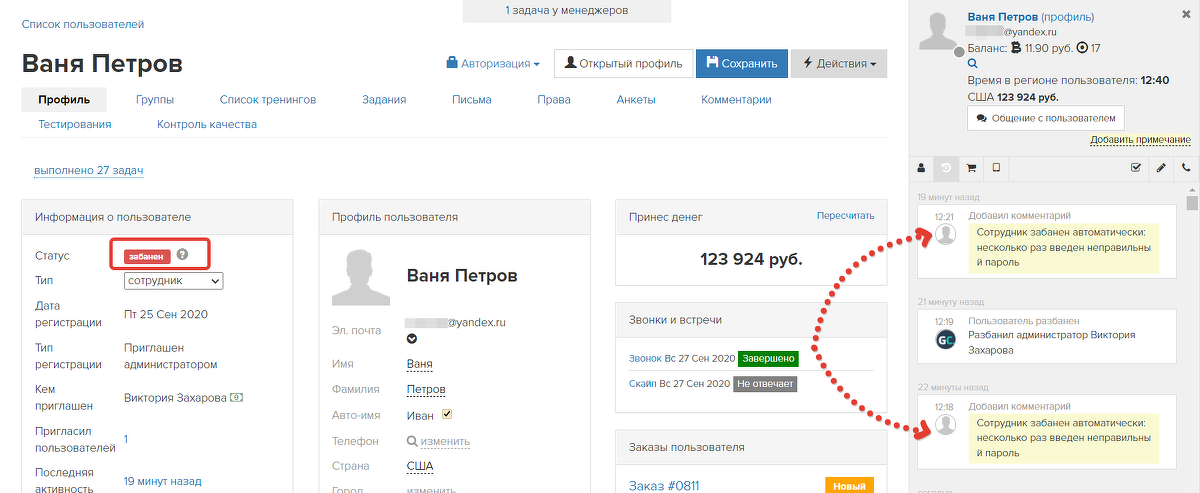Click the Добавить примечание link

tap(1140, 139)
